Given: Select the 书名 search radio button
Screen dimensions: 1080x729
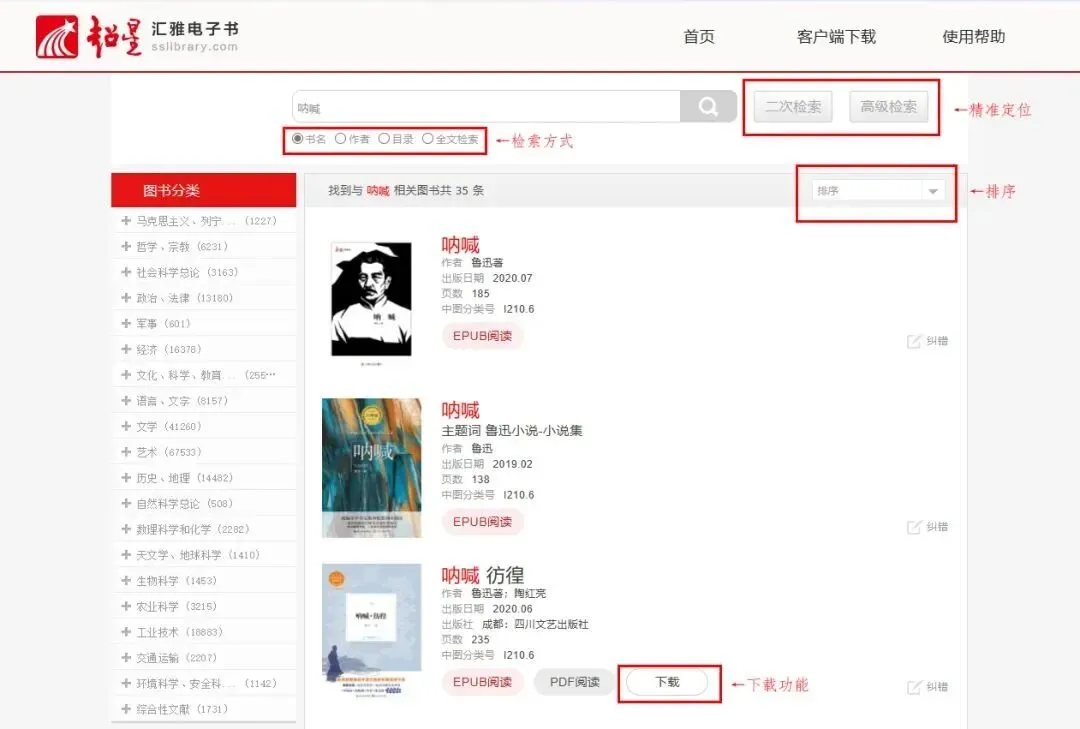Looking at the screenshot, I should (298, 138).
